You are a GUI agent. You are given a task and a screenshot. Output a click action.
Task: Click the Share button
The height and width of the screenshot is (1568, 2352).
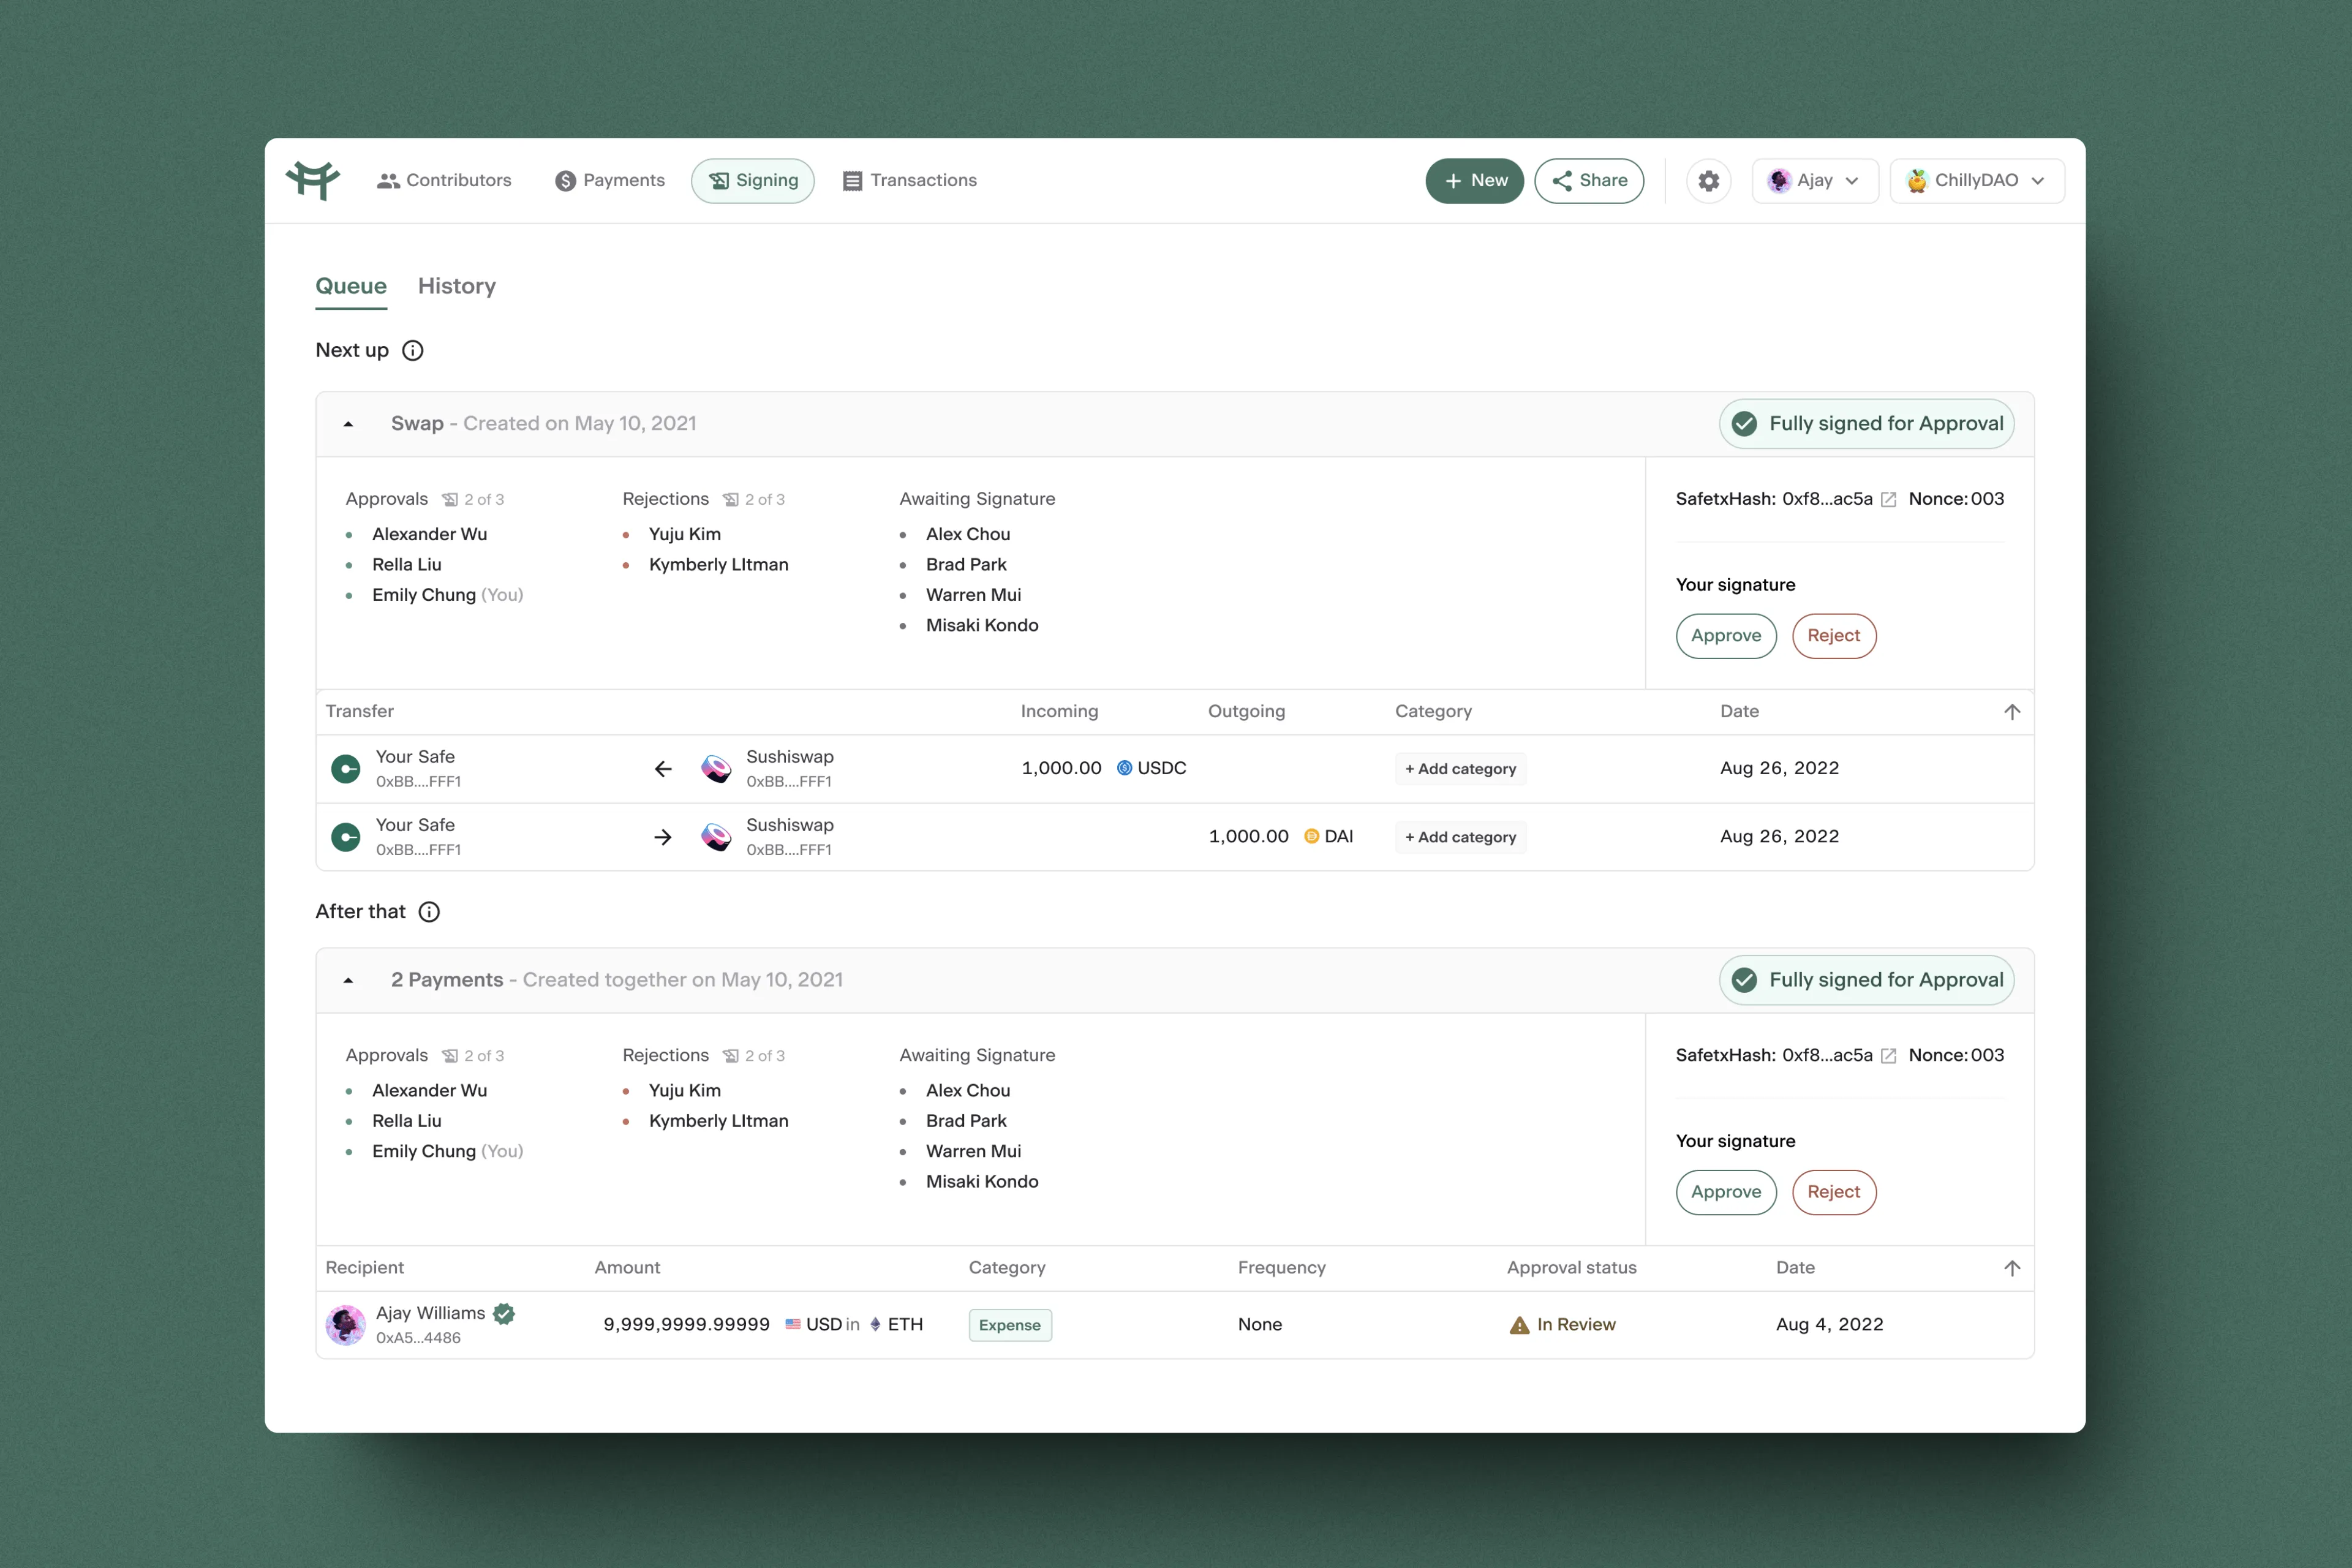pos(1589,181)
